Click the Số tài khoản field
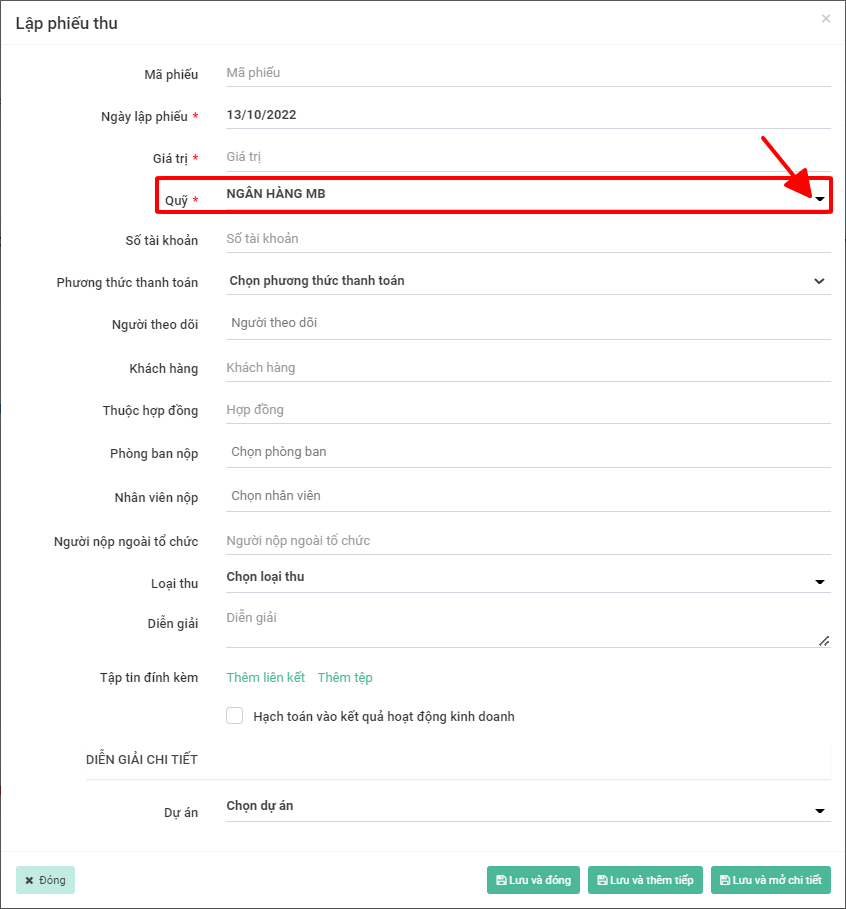Screen dimensions: 846x909 (x=527, y=239)
